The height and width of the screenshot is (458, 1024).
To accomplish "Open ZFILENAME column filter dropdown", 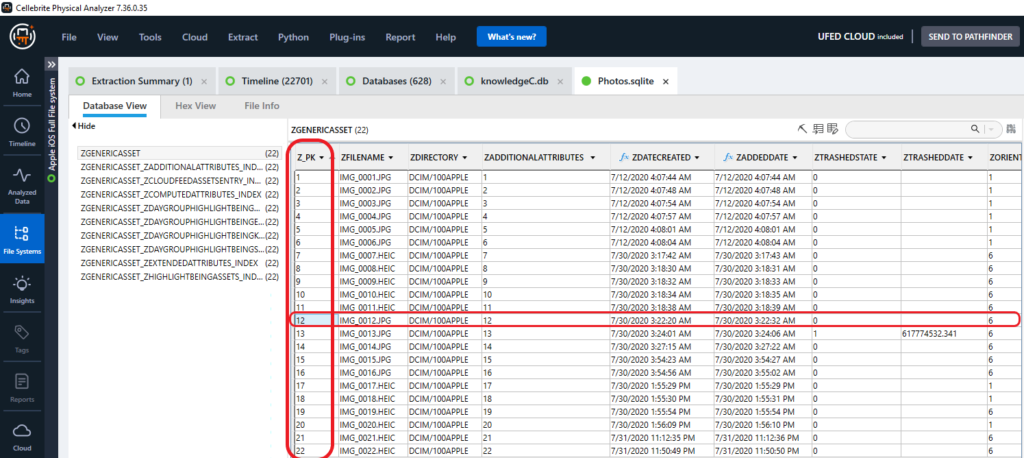I will 391,157.
